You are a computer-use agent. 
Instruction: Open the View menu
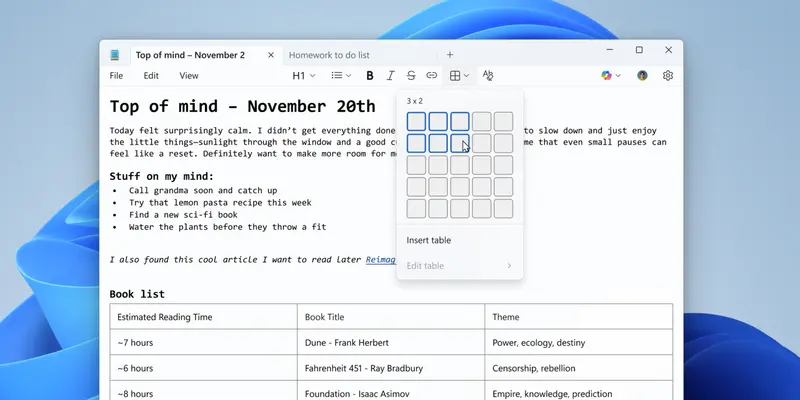[x=188, y=75]
